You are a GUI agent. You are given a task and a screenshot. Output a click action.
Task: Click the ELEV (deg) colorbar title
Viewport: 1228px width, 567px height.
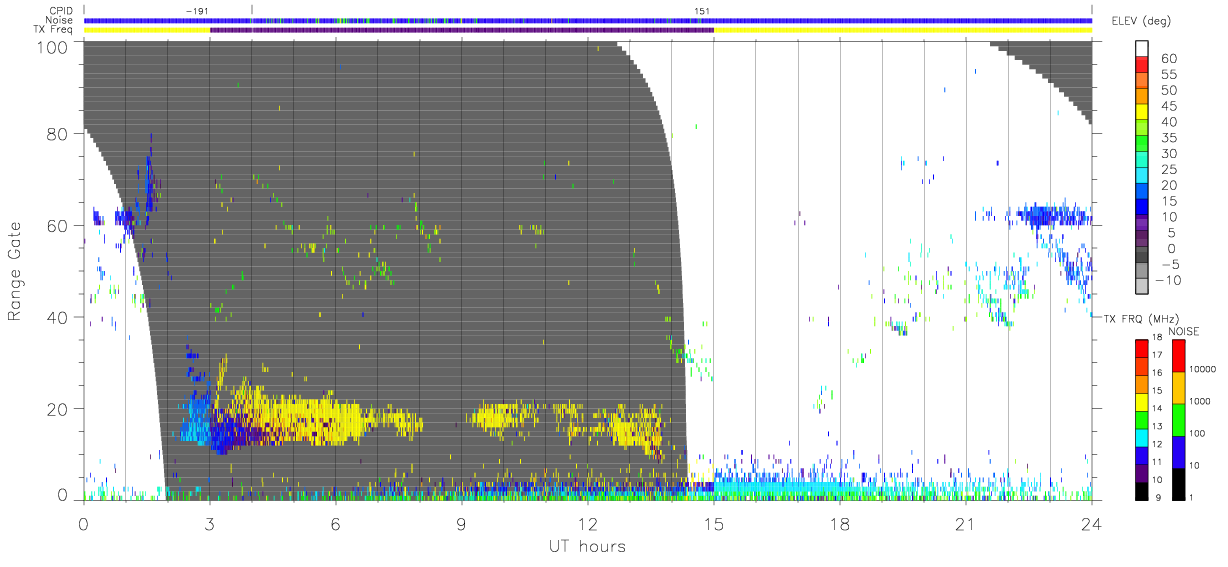click(x=1145, y=20)
